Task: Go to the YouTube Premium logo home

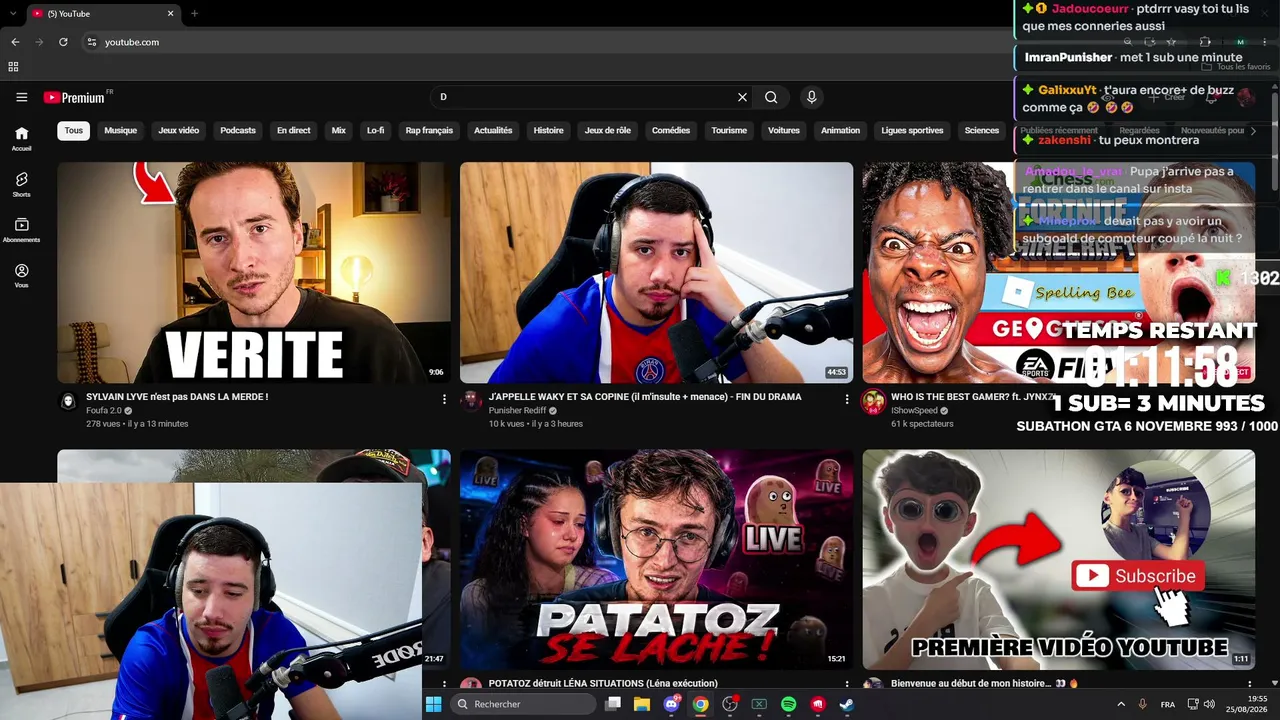Action: pos(74,97)
